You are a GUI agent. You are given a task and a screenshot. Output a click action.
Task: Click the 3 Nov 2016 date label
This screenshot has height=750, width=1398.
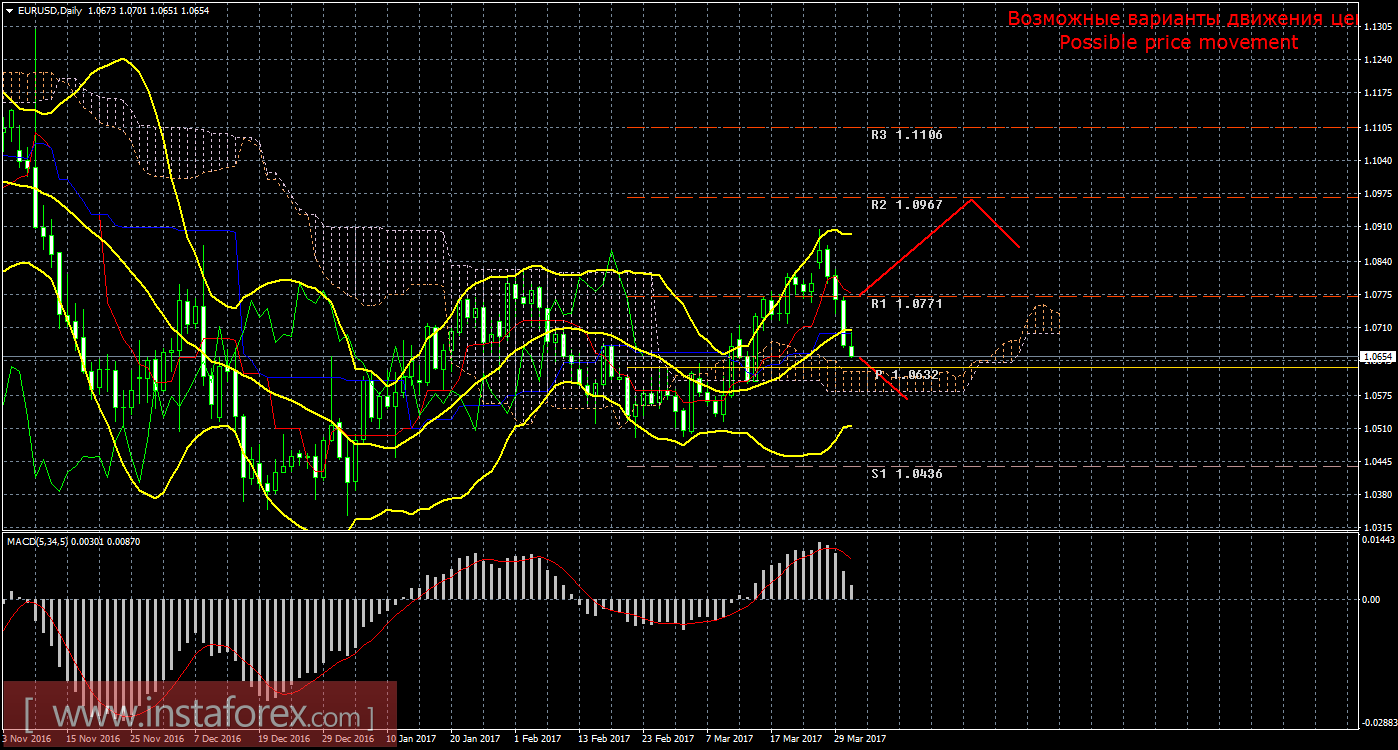point(26,739)
